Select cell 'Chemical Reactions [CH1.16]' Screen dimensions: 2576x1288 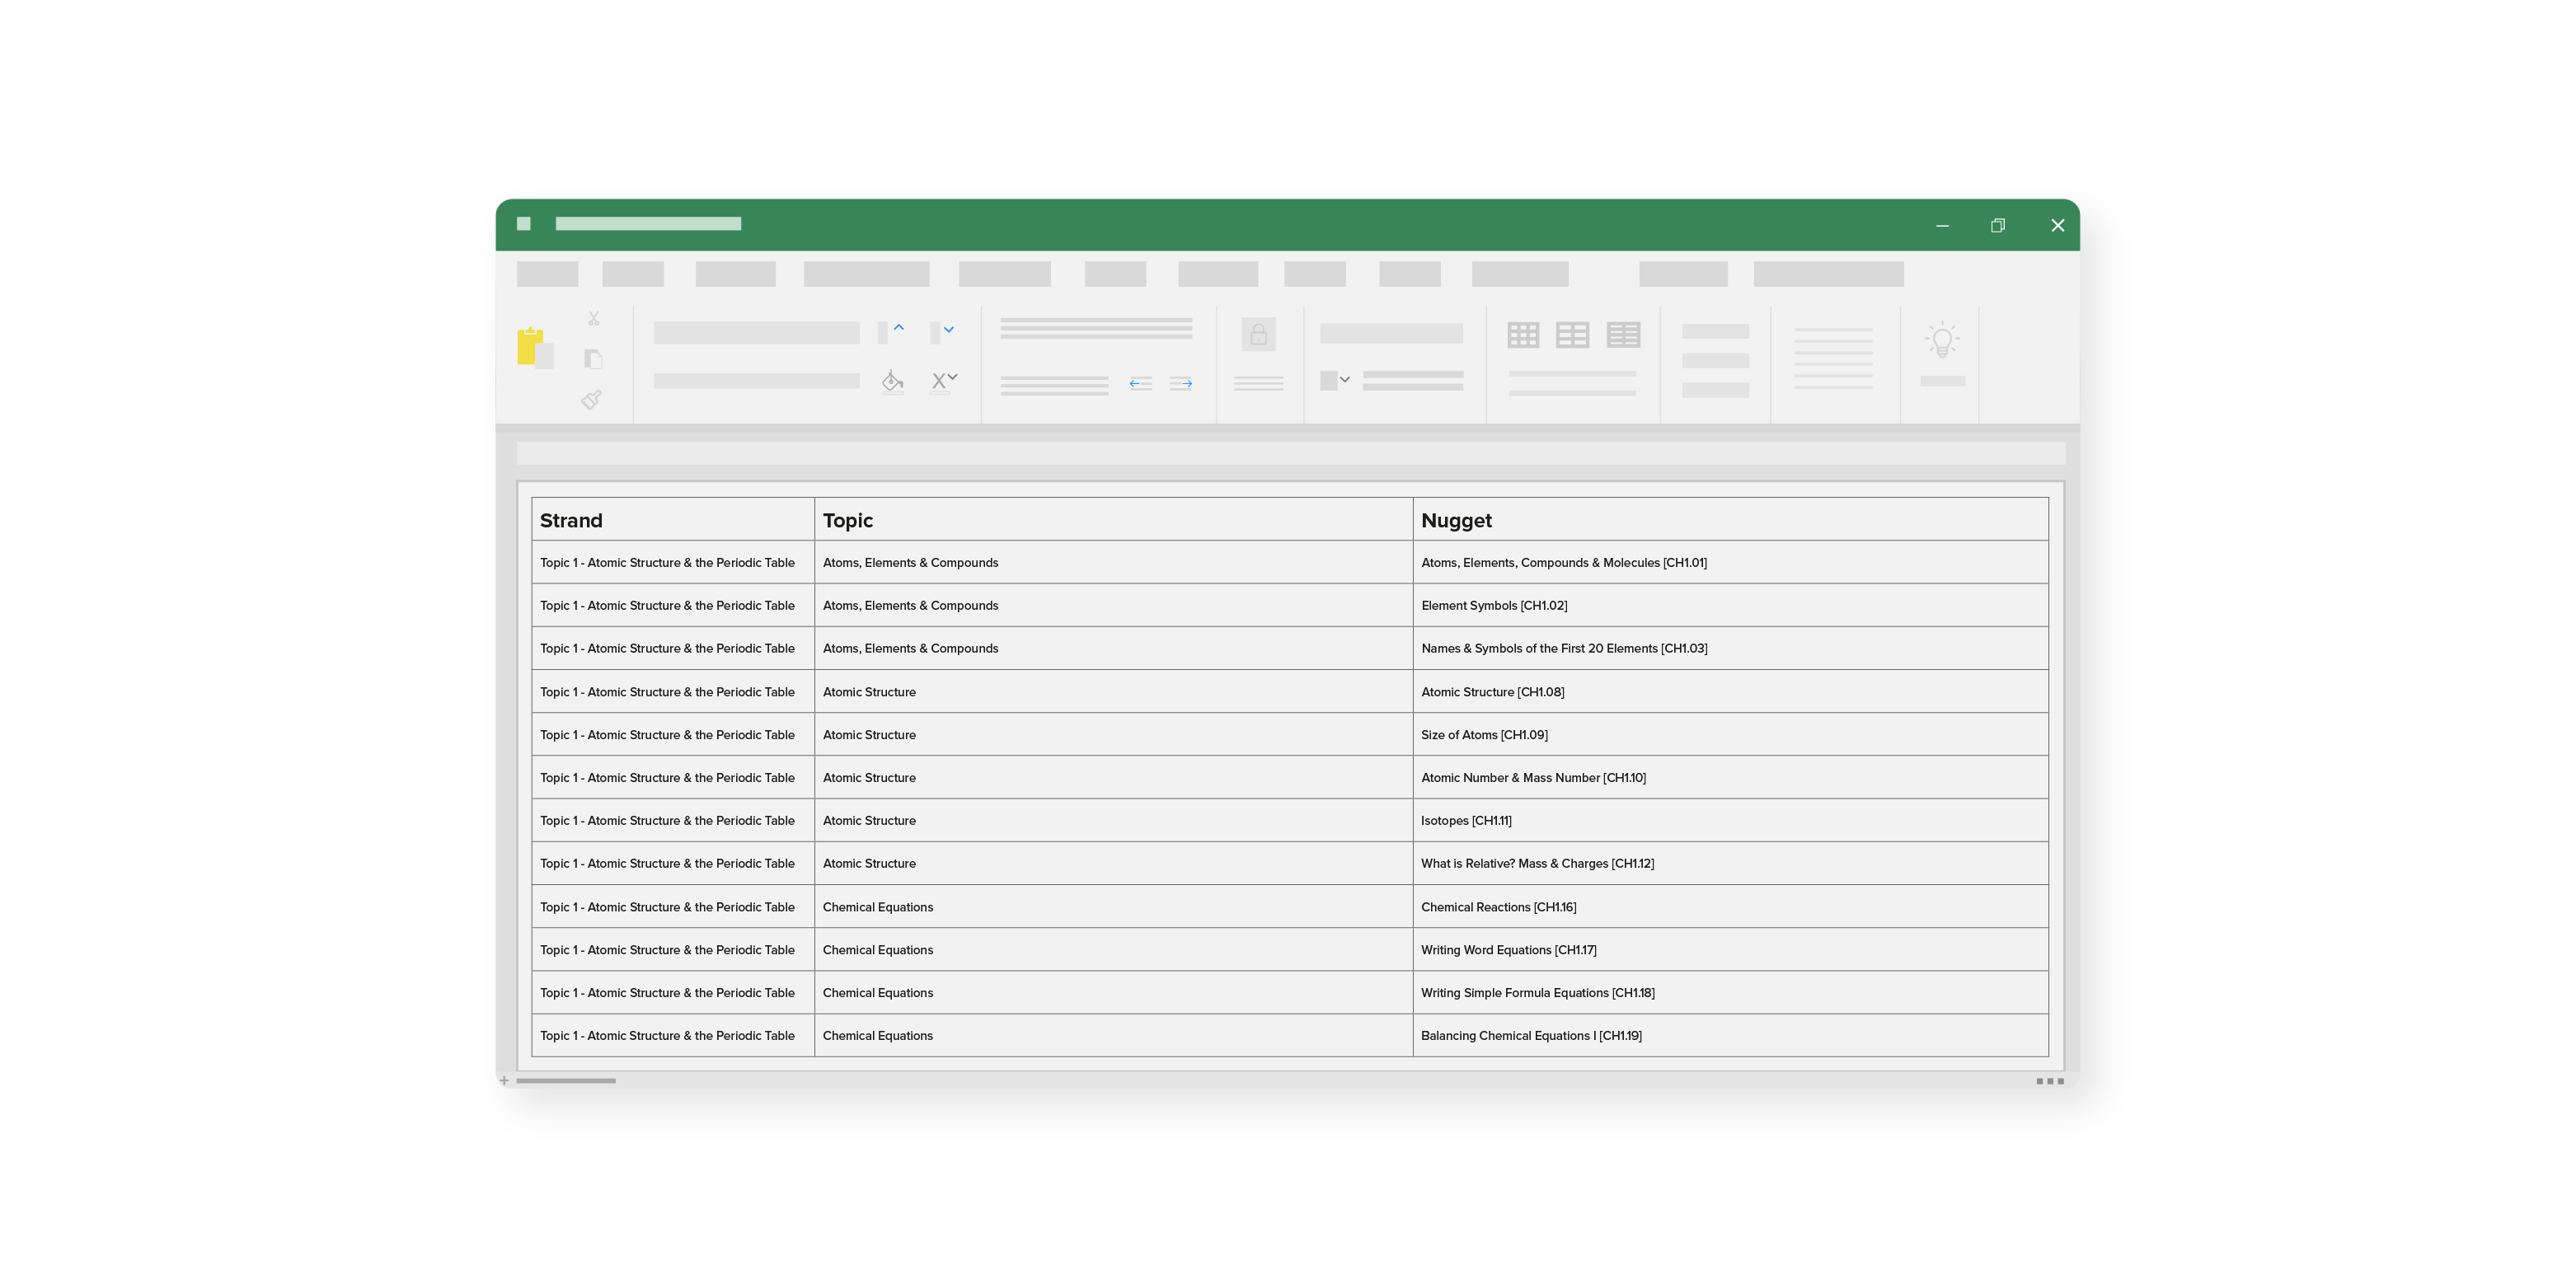click(1730, 907)
